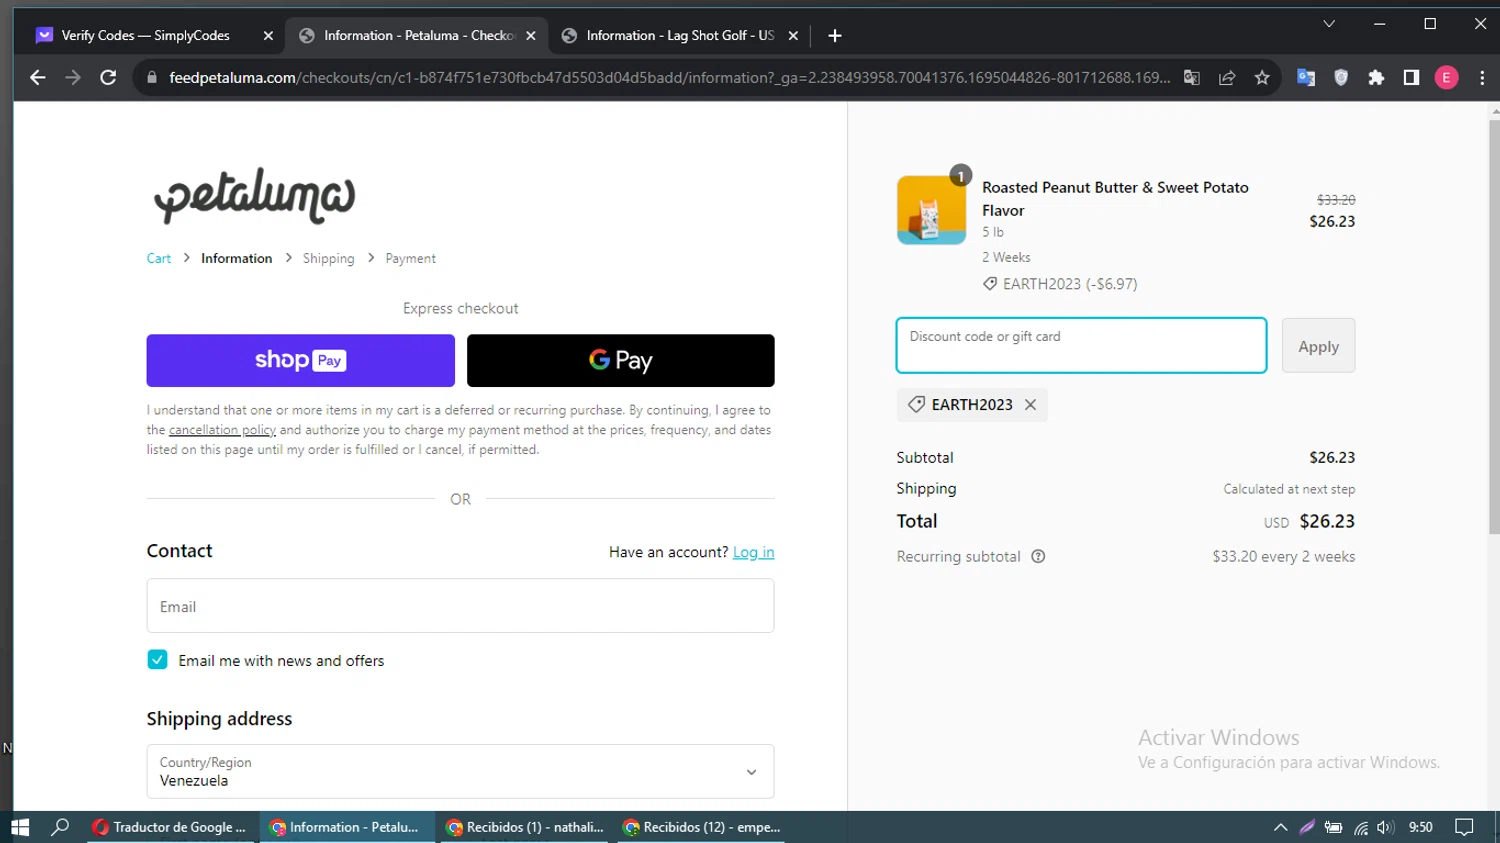Pay with Shop Pay button

click(x=300, y=360)
